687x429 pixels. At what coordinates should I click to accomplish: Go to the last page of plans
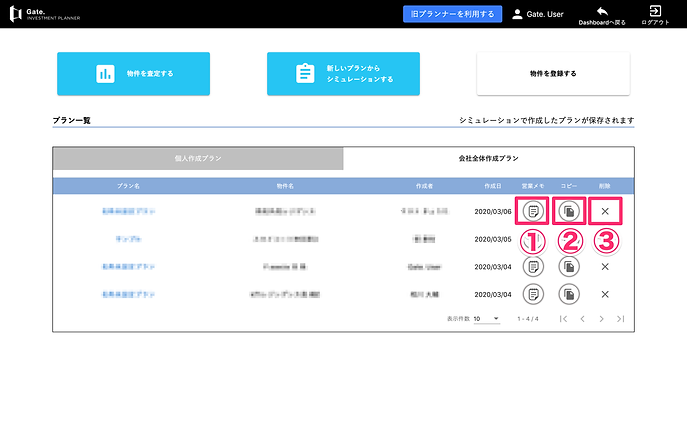[620, 319]
